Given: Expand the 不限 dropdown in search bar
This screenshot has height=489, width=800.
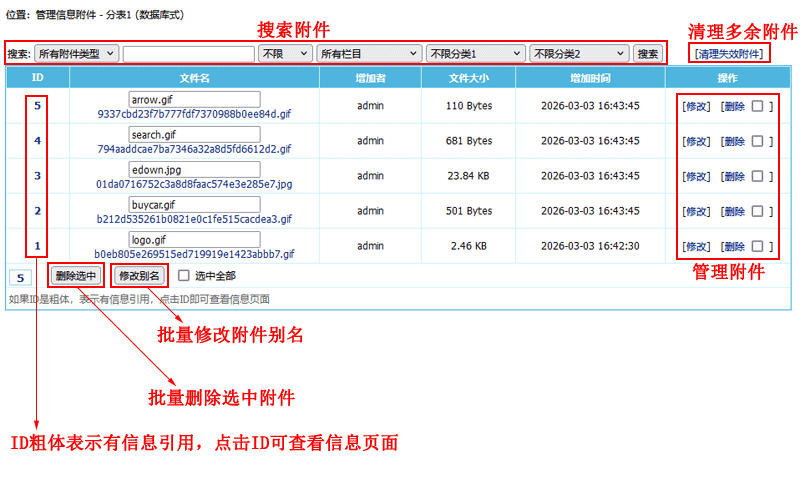Looking at the screenshot, I should point(284,53).
